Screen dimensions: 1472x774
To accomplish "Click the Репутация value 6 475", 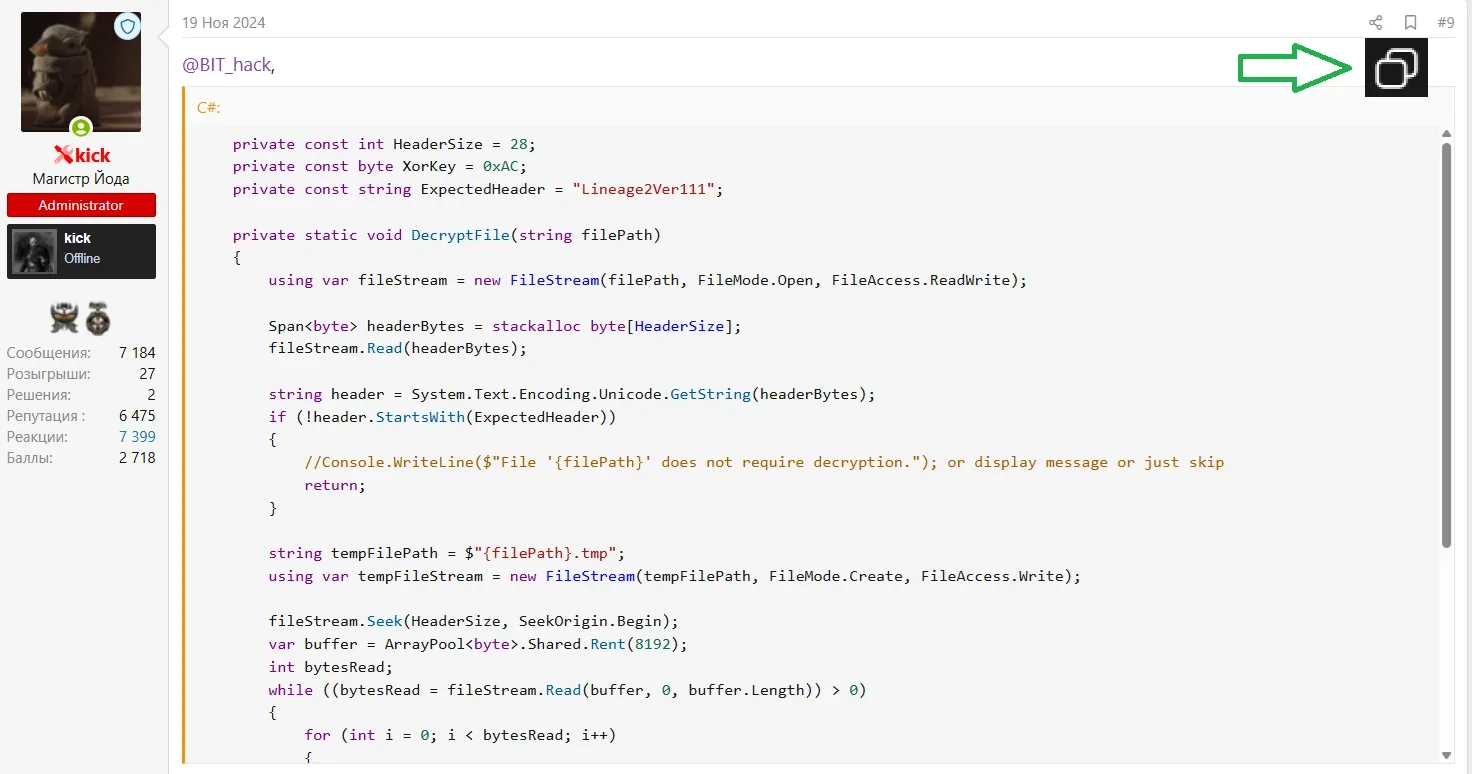I will (137, 416).
